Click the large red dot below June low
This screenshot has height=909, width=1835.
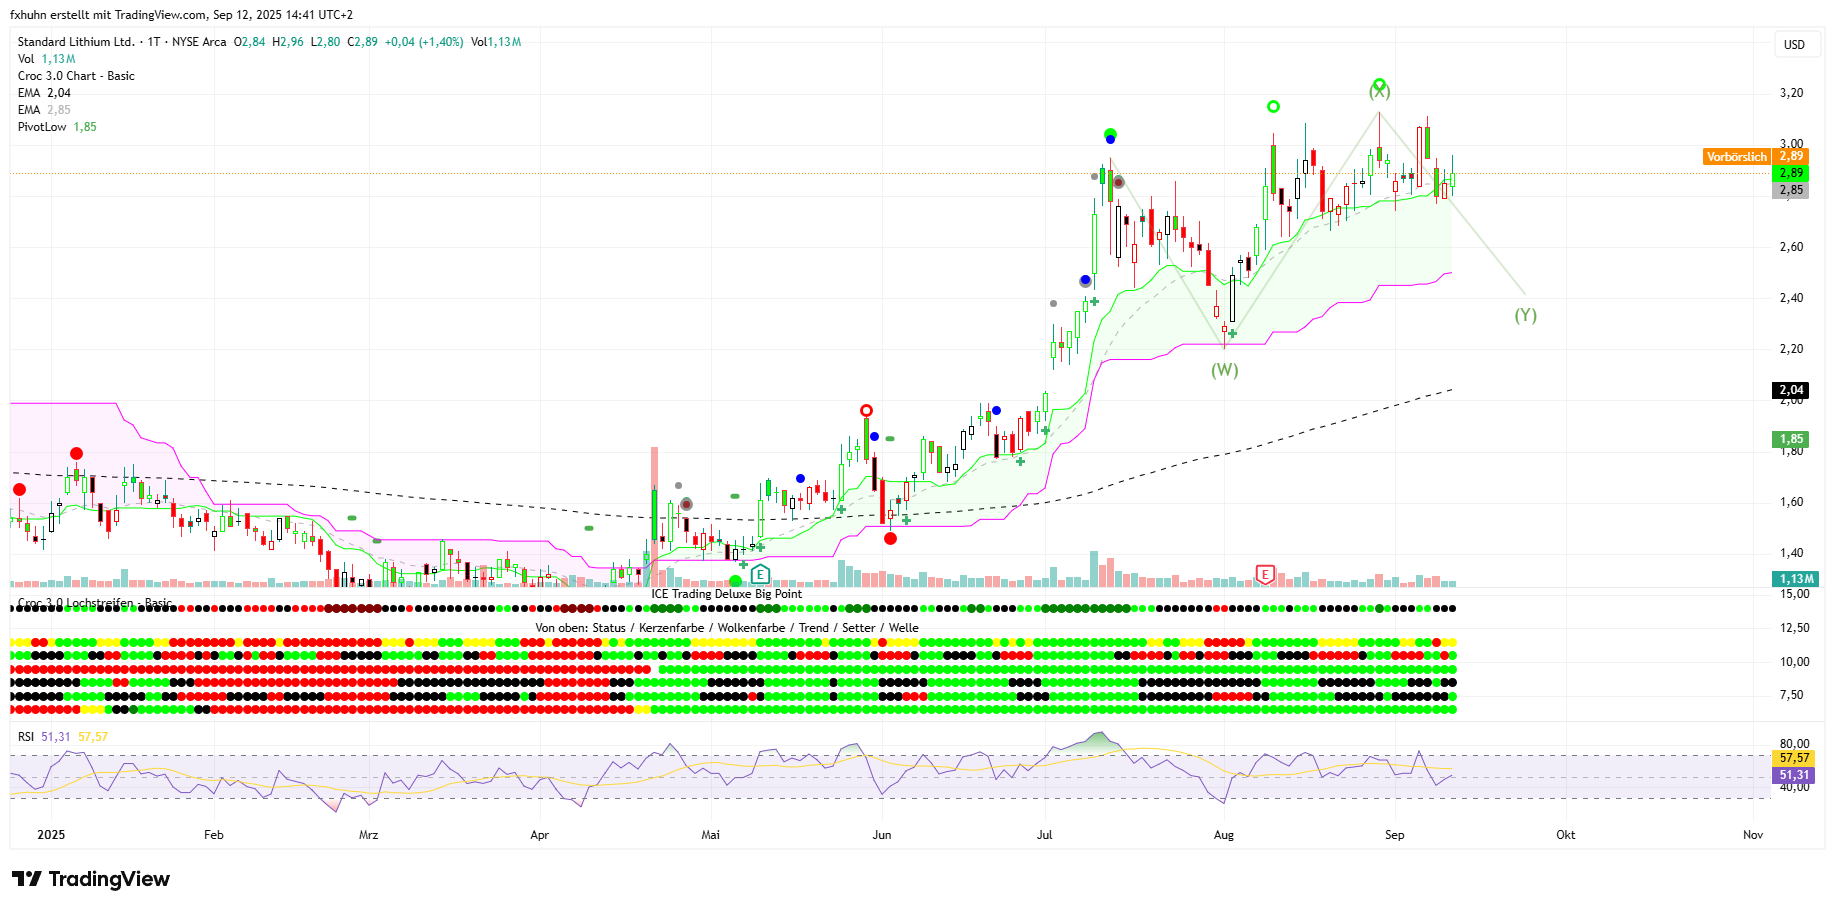click(x=890, y=539)
